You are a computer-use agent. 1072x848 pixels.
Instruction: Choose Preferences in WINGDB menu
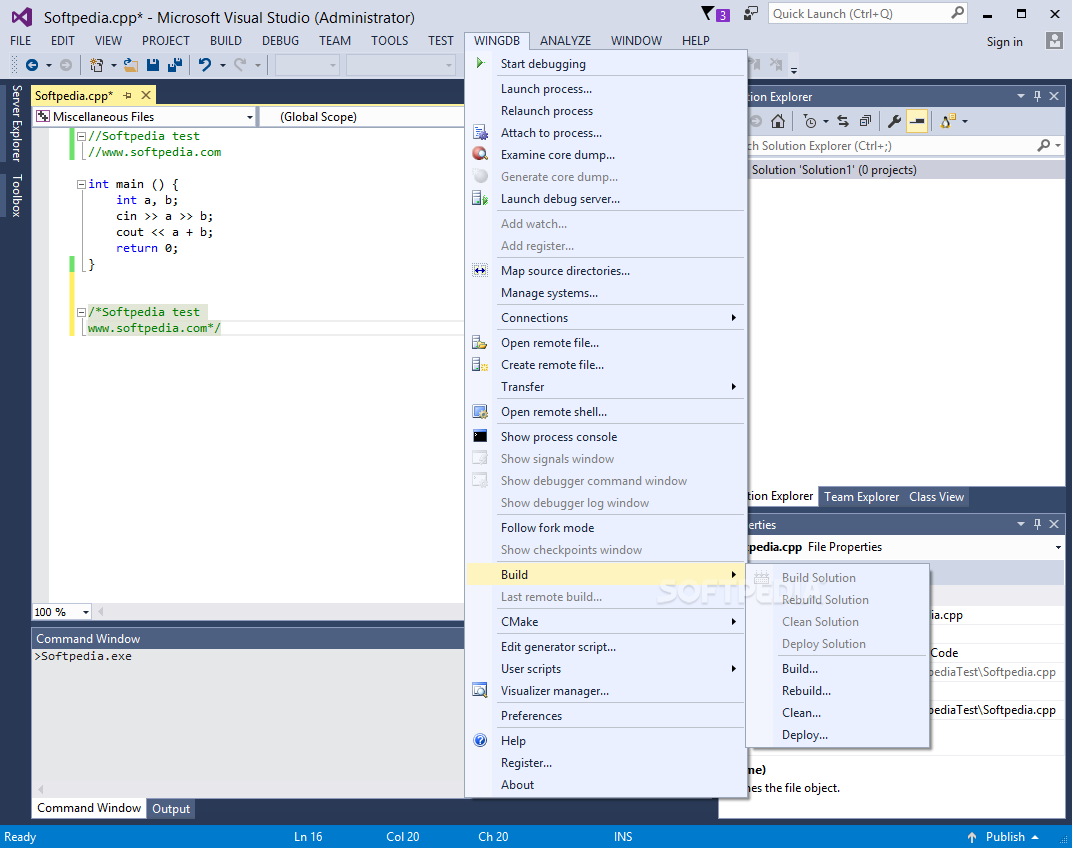pos(531,716)
